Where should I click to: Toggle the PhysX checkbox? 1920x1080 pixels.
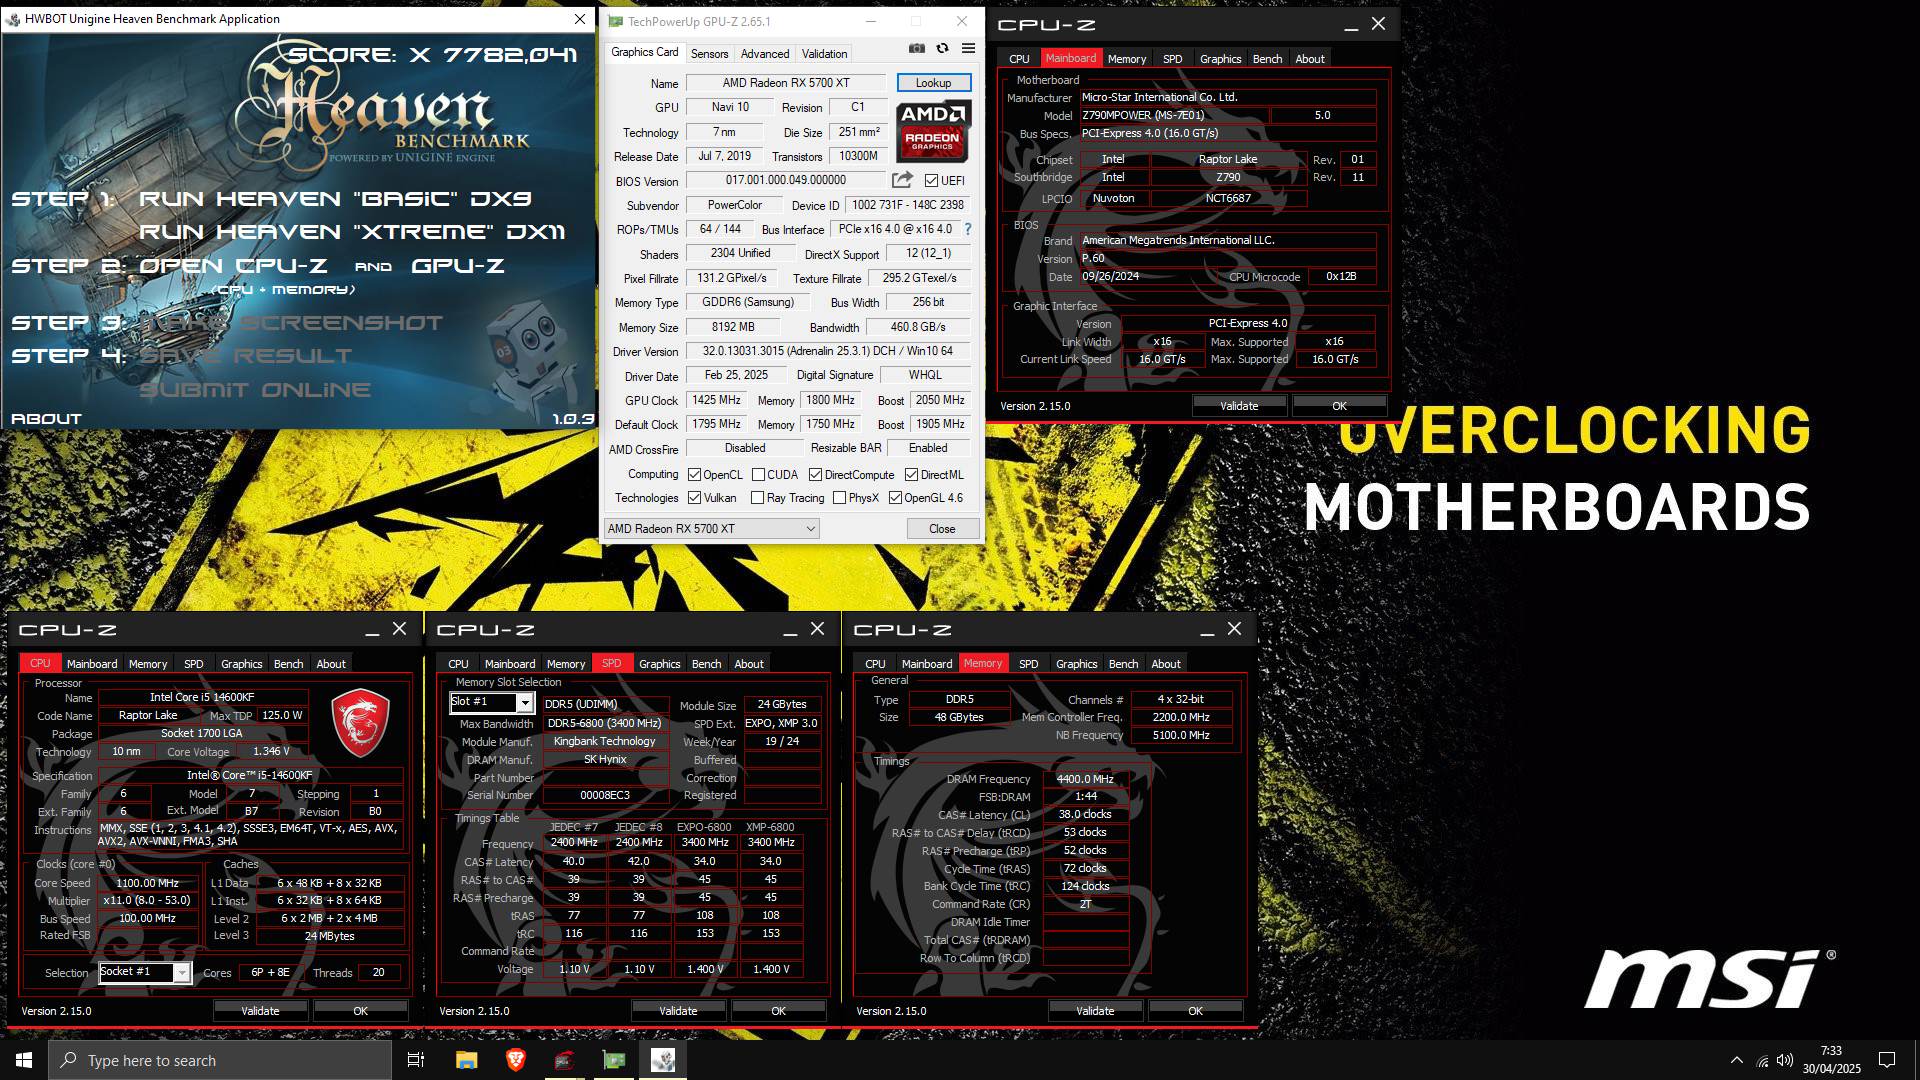839,498
